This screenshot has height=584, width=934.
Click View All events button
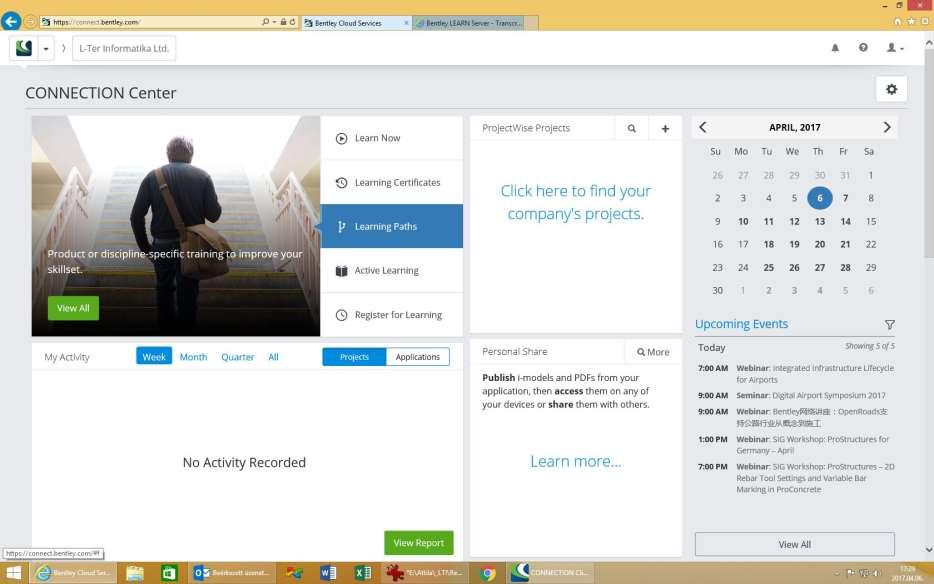coord(795,544)
